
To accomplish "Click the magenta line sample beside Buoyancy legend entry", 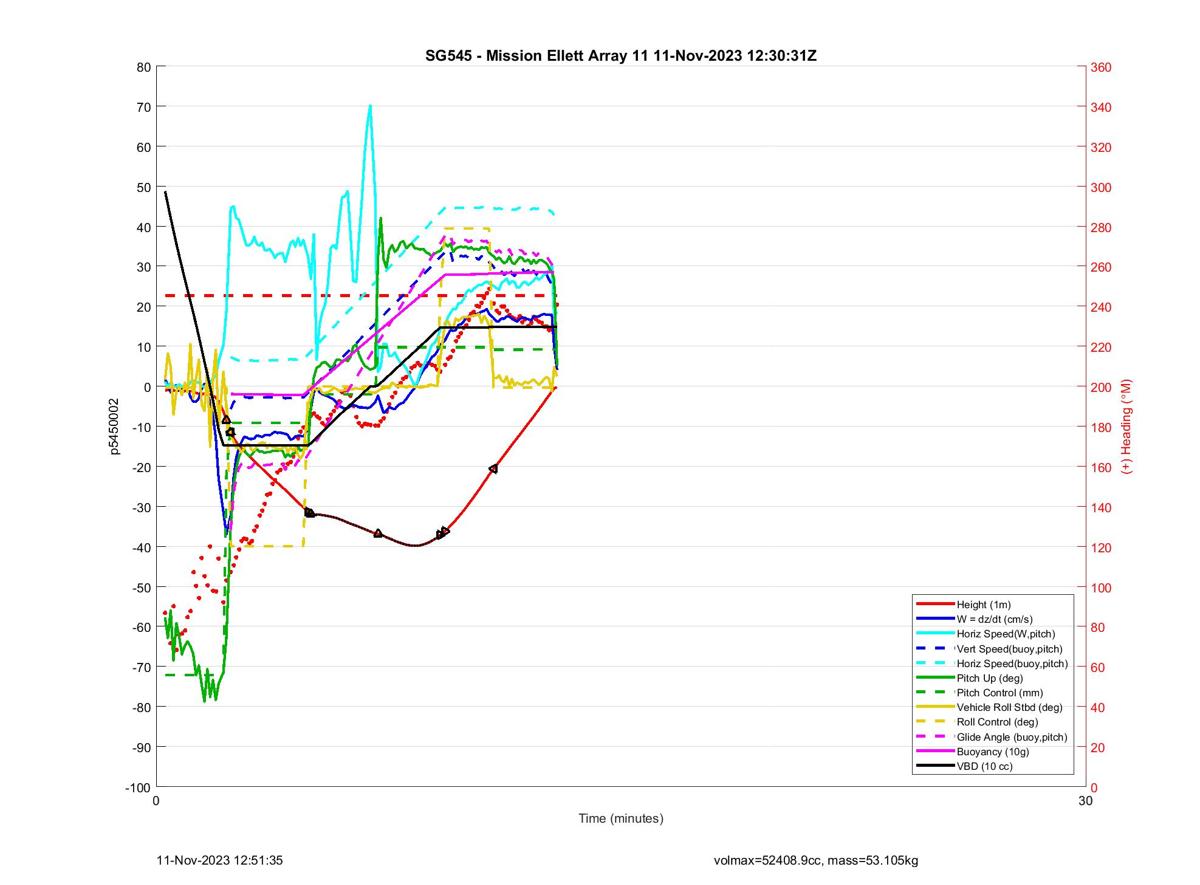I will click(x=935, y=750).
